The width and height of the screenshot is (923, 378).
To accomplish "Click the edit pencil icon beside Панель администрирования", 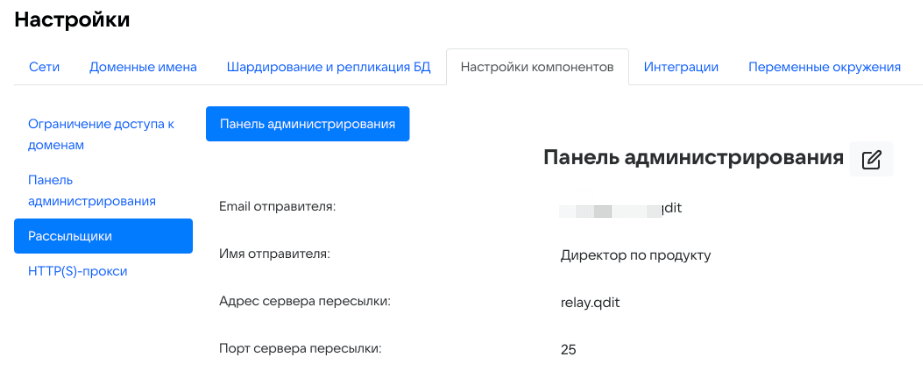I will (871, 160).
